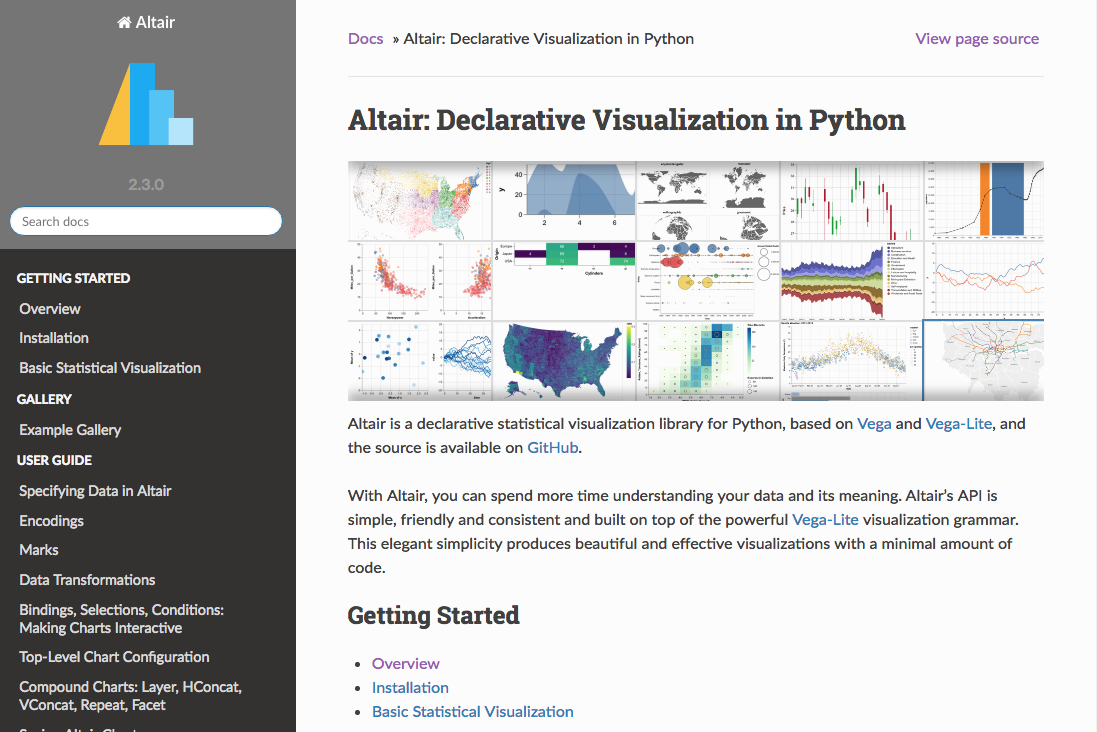Open the red-green candlestick chart thumbnail

point(853,201)
